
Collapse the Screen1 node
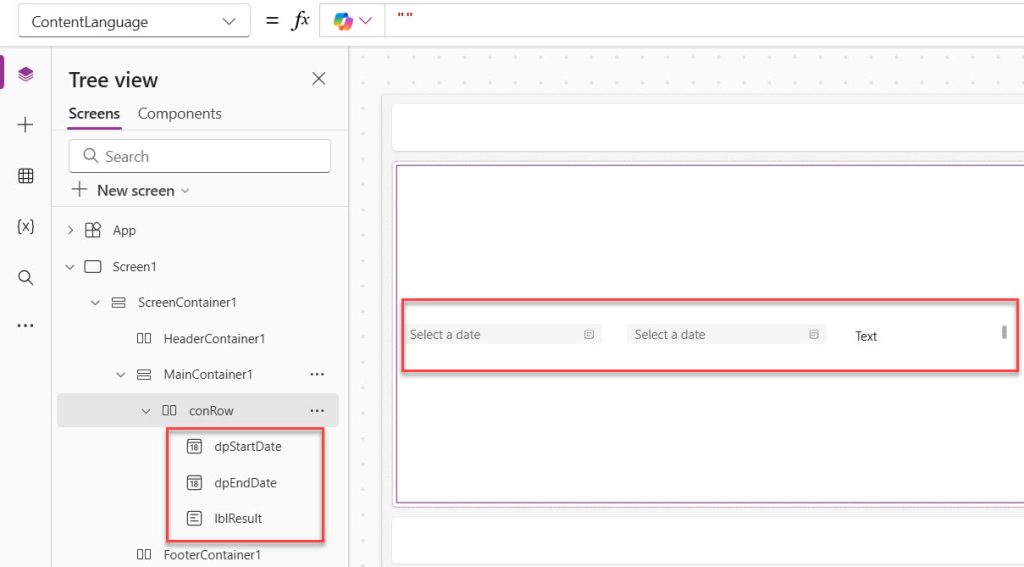click(x=70, y=267)
